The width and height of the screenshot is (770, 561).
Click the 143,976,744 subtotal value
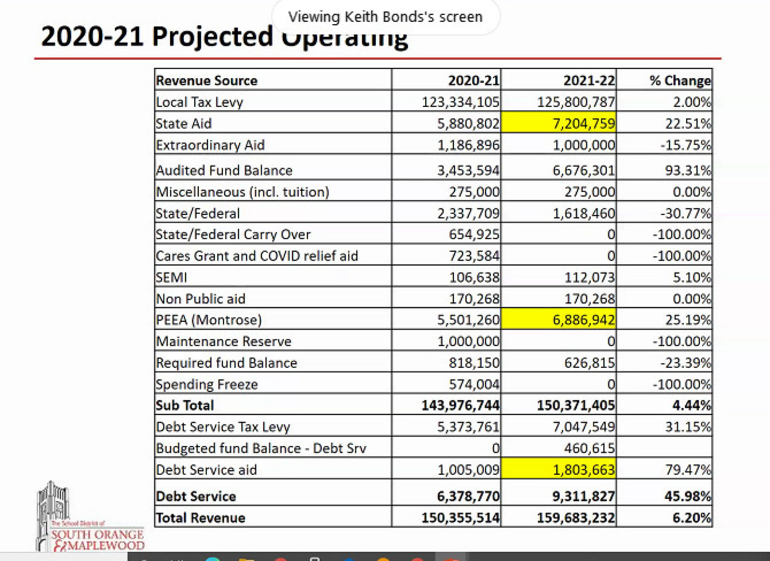[461, 405]
